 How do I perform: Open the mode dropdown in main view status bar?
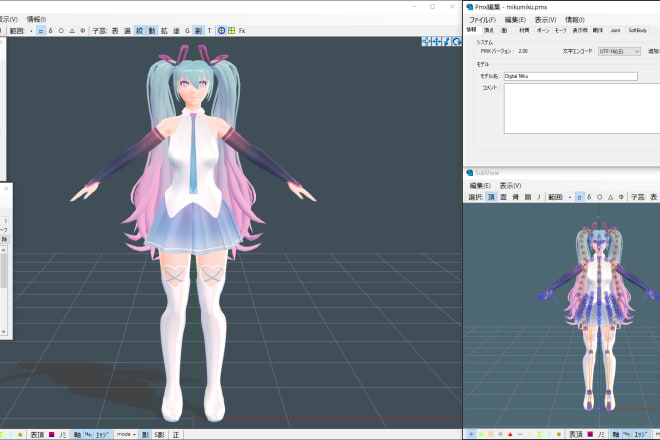pyautogui.click(x=126, y=435)
